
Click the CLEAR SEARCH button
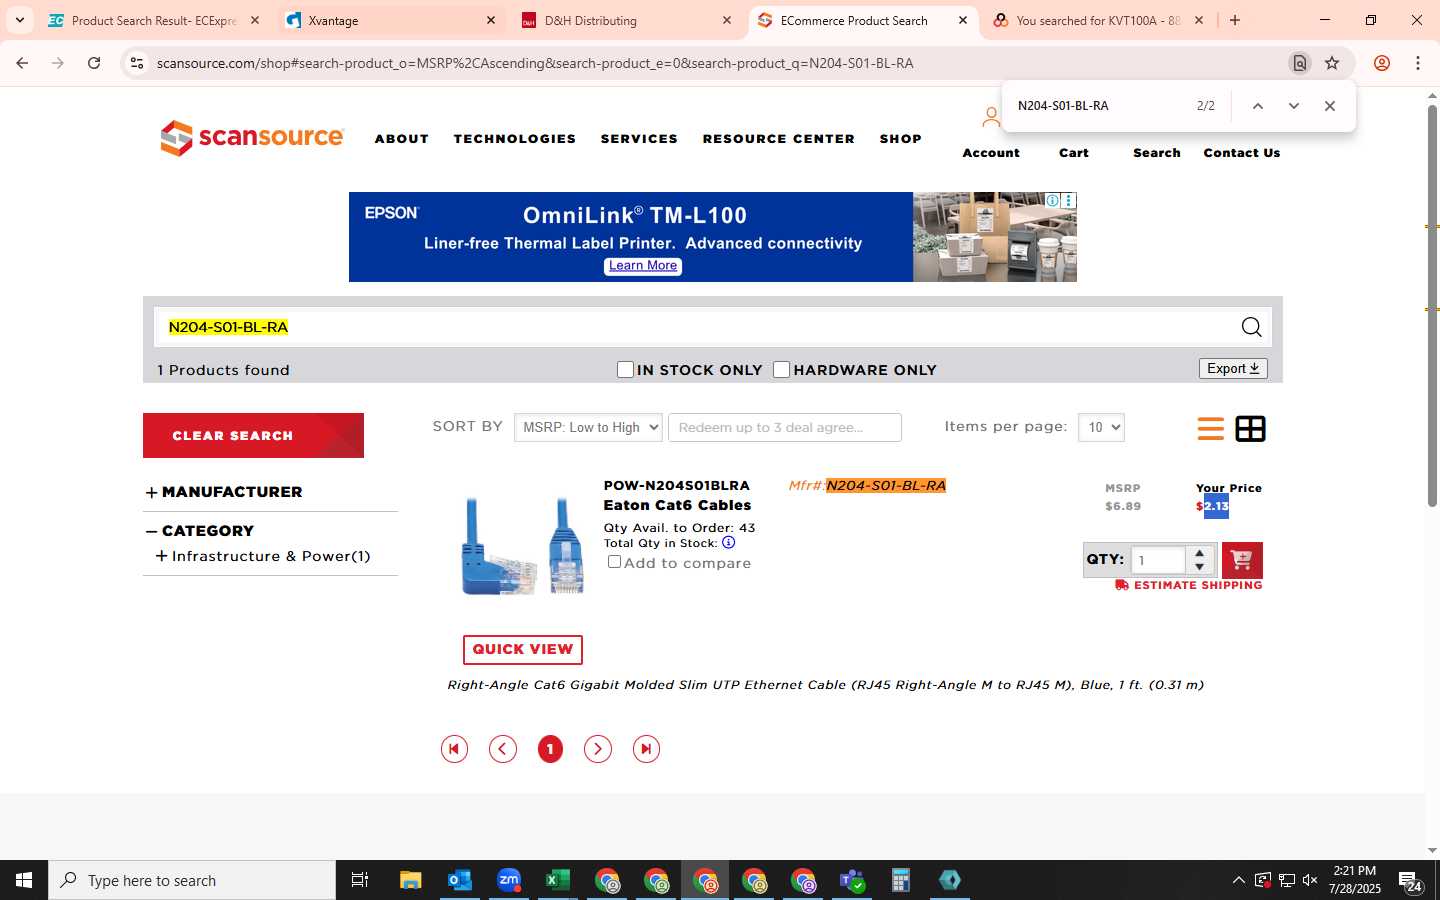(253, 436)
